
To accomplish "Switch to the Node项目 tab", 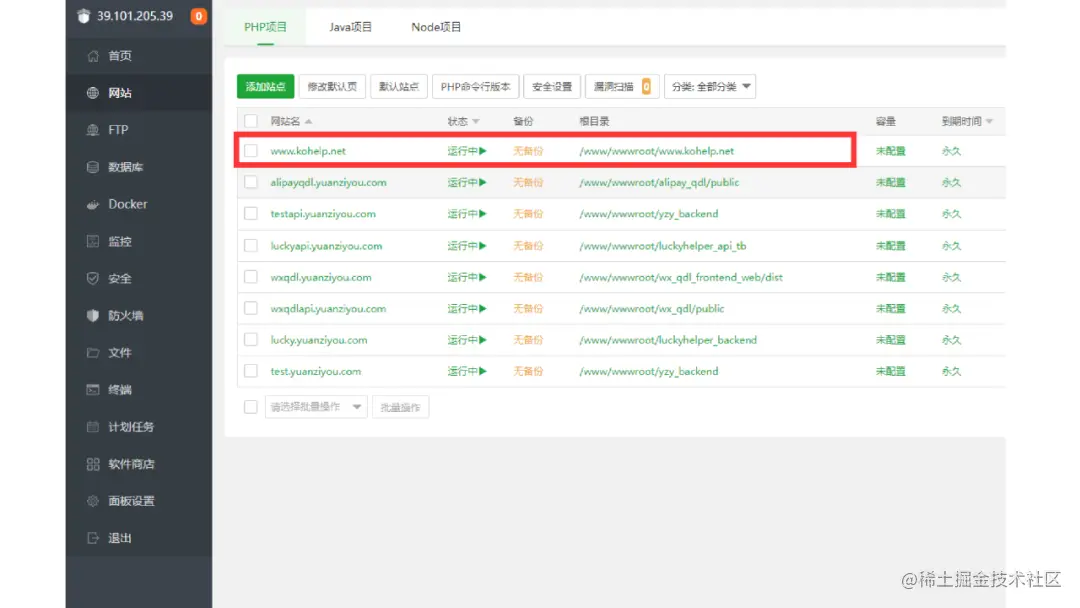I will tap(436, 27).
